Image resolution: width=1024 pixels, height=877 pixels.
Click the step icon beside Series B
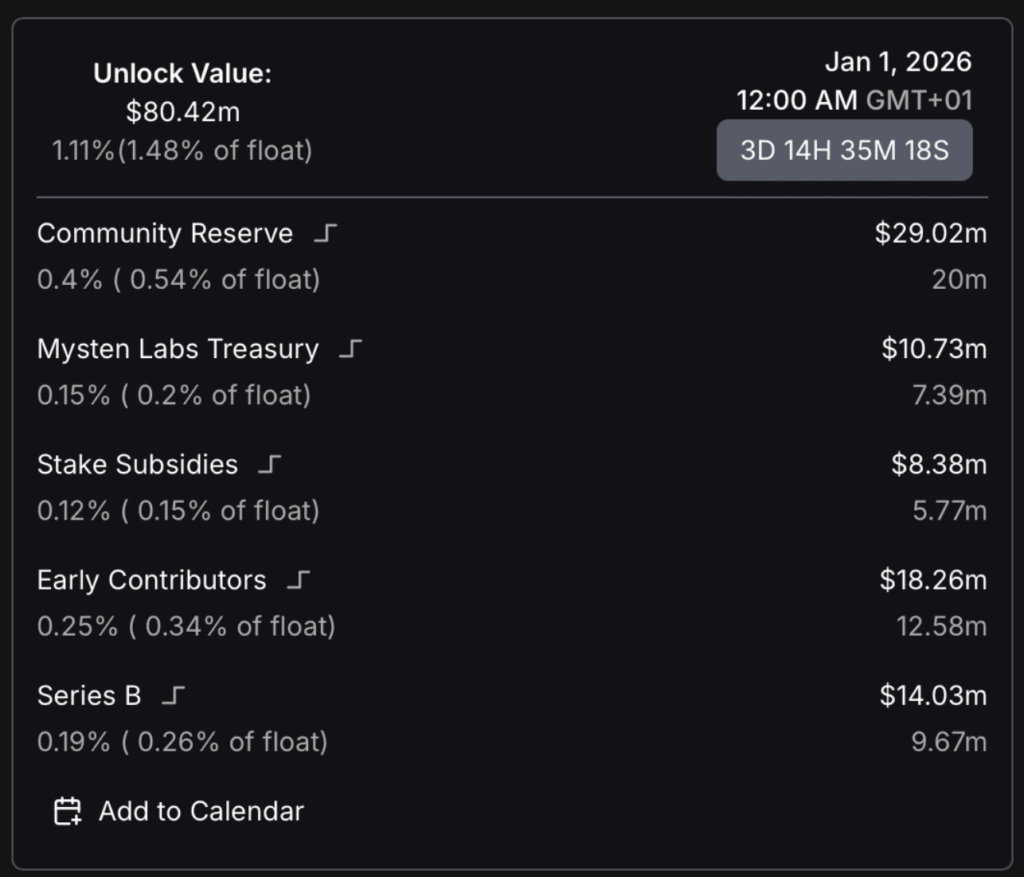point(173,696)
